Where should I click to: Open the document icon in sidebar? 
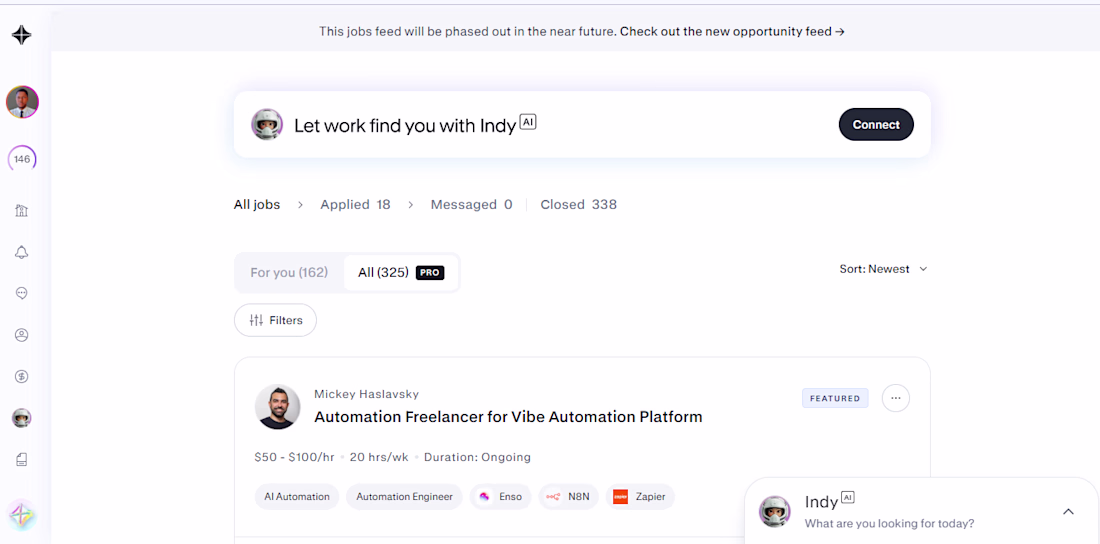click(x=22, y=460)
